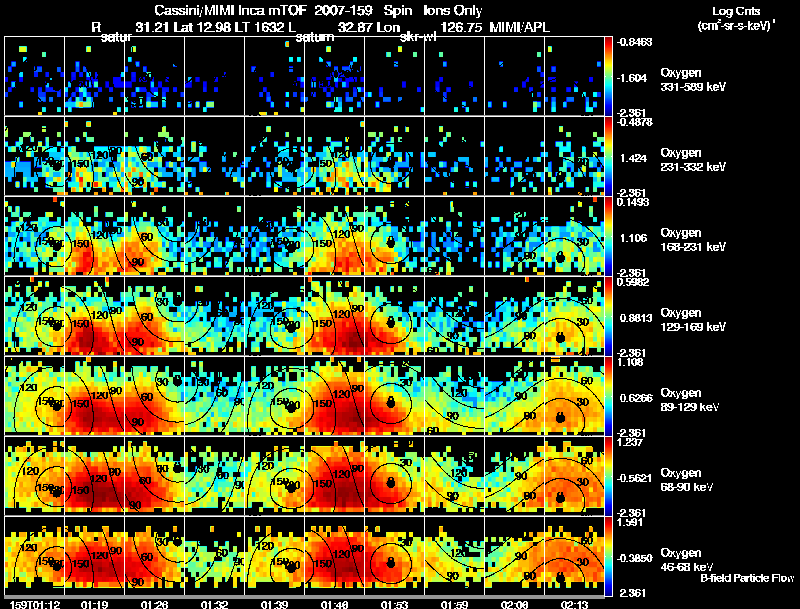Click the color bar beside Oxygen 68-90 keV

pos(608,476)
